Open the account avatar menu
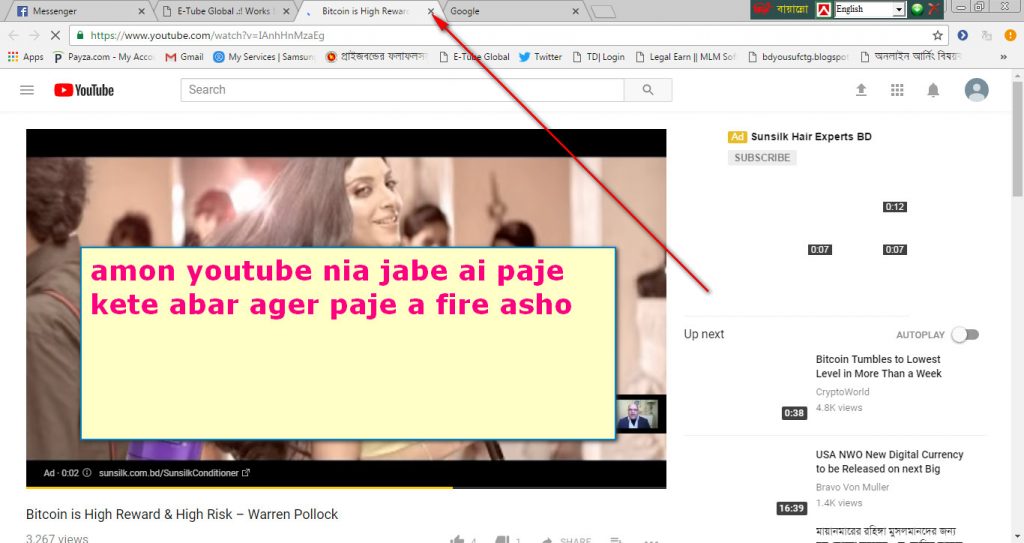The height and width of the screenshot is (543, 1024). pyautogui.click(x=976, y=90)
